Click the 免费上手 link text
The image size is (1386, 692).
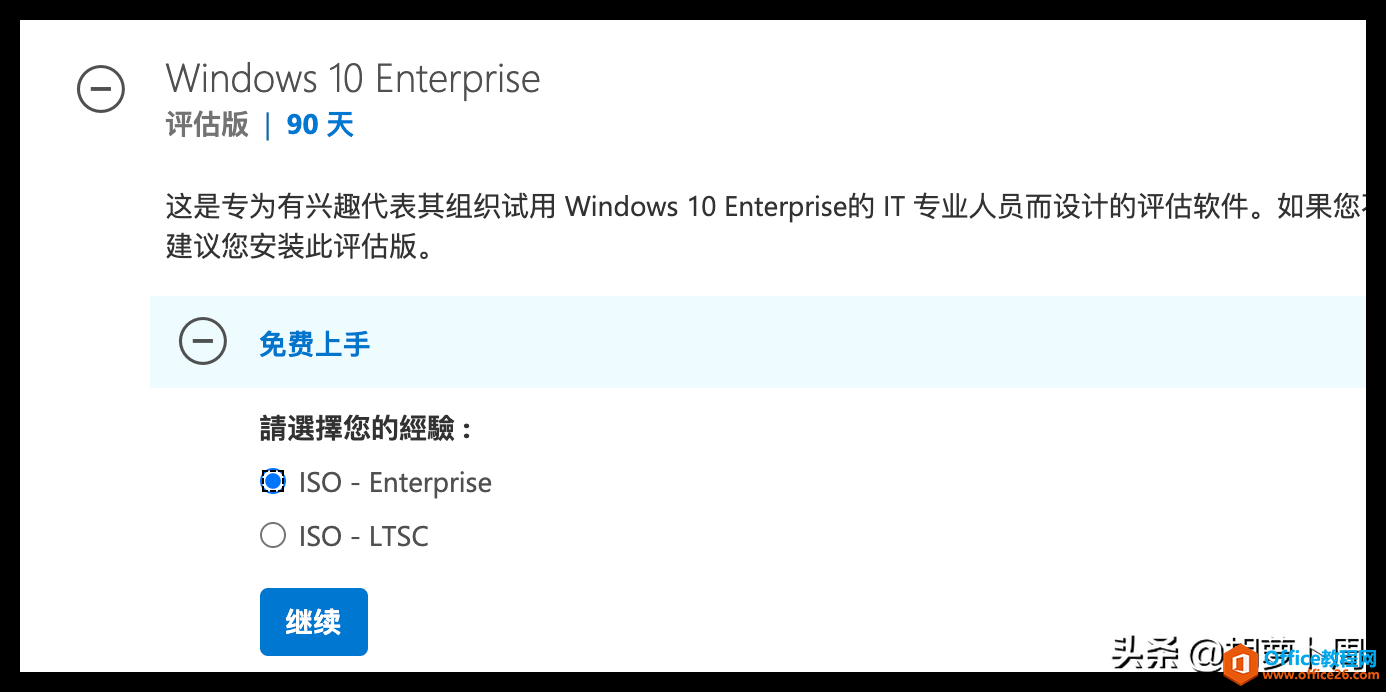click(314, 344)
